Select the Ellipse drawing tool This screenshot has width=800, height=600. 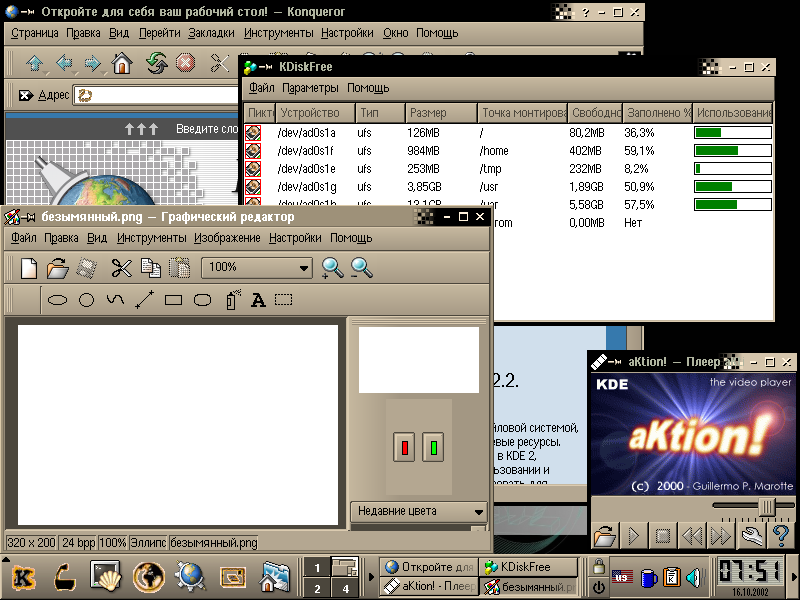(57, 300)
